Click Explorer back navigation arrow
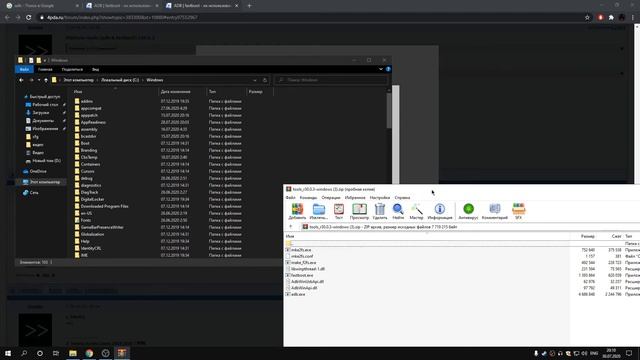The width and height of the screenshot is (640, 360). click(x=21, y=80)
